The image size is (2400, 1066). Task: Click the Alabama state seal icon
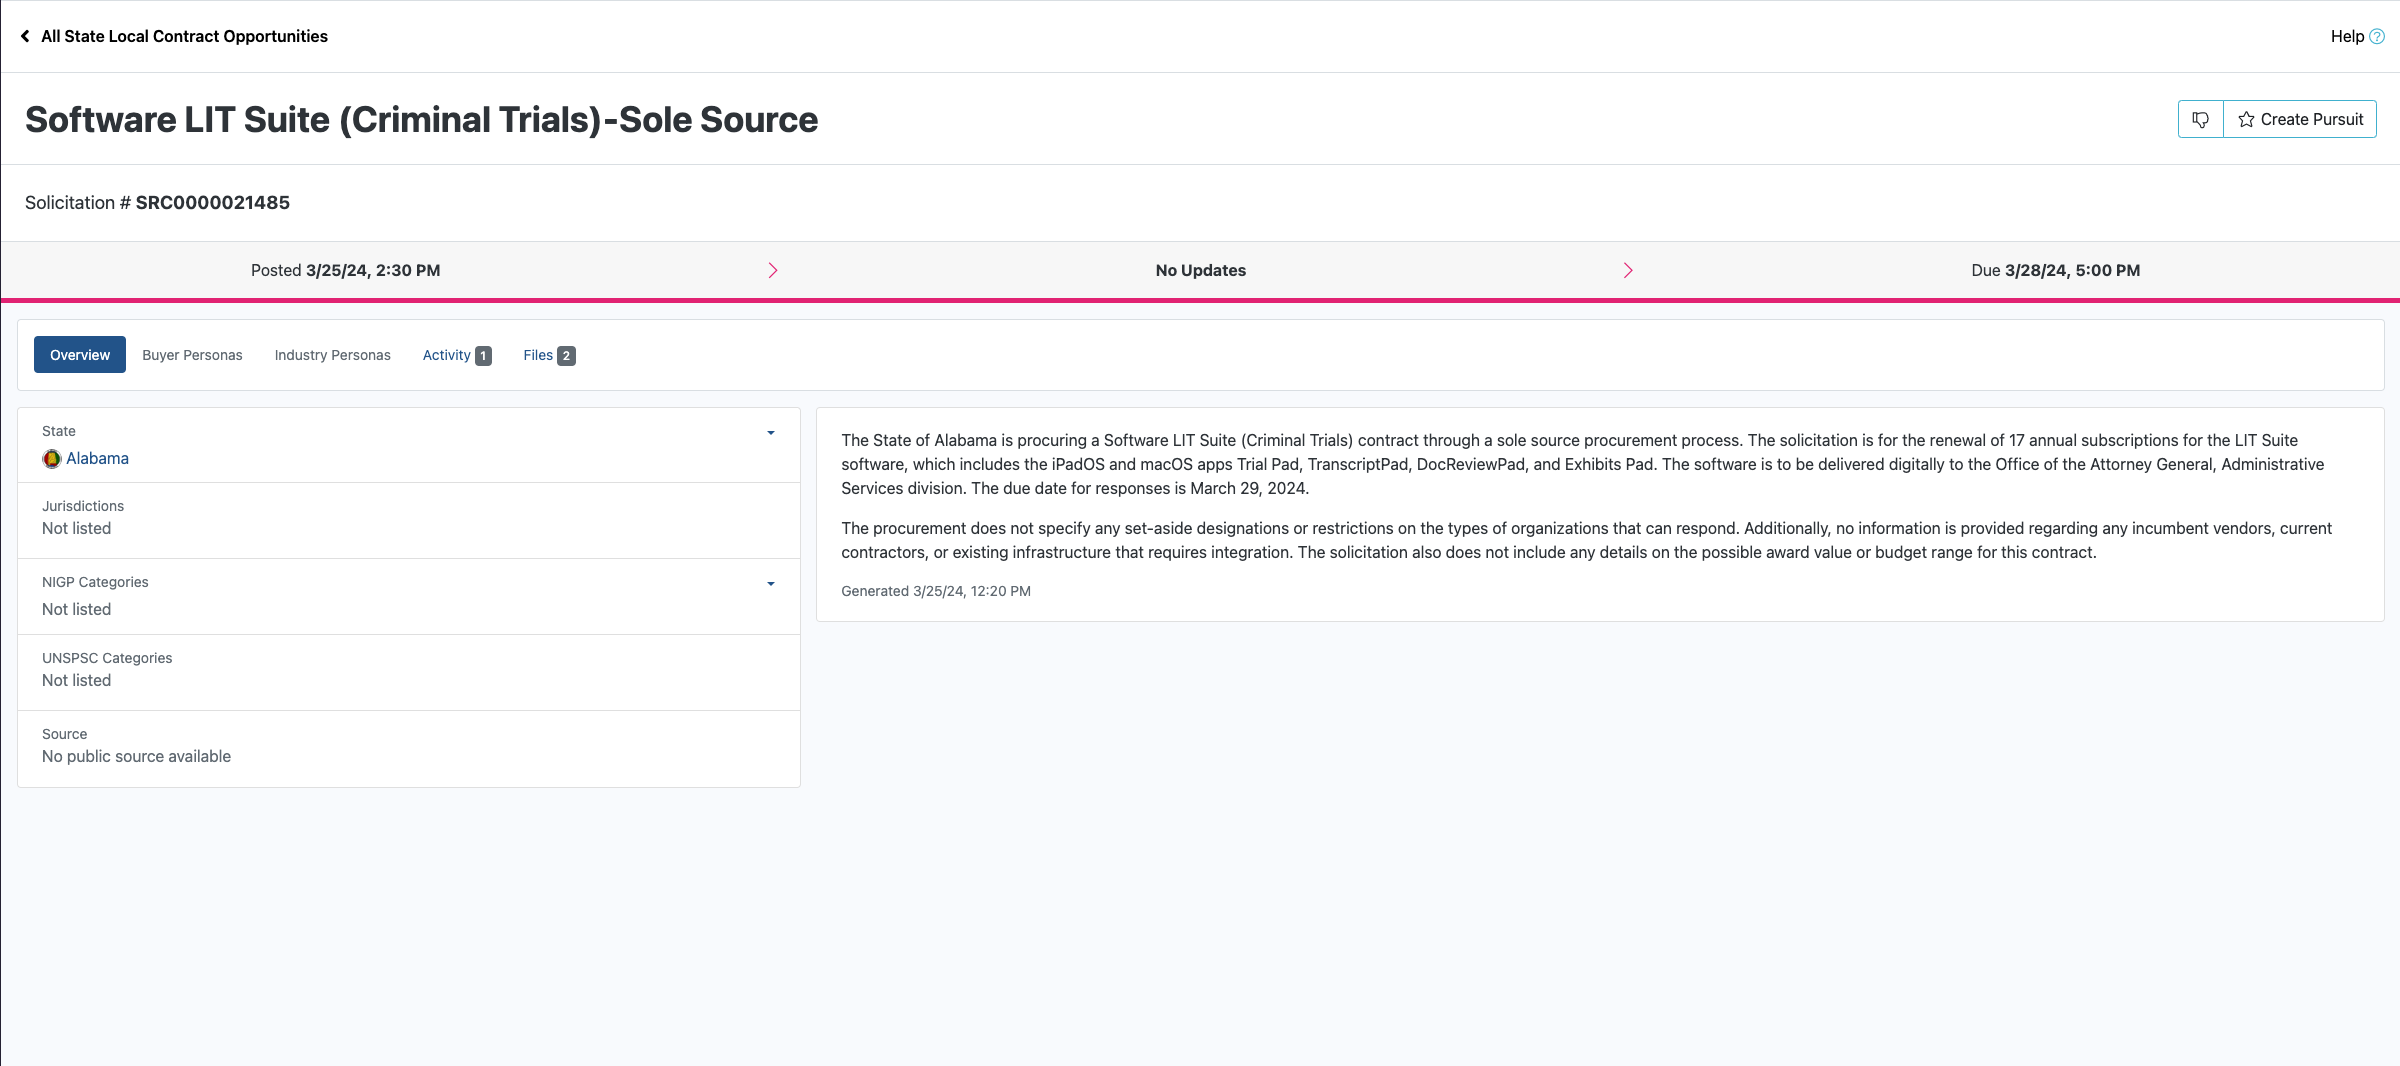52,459
